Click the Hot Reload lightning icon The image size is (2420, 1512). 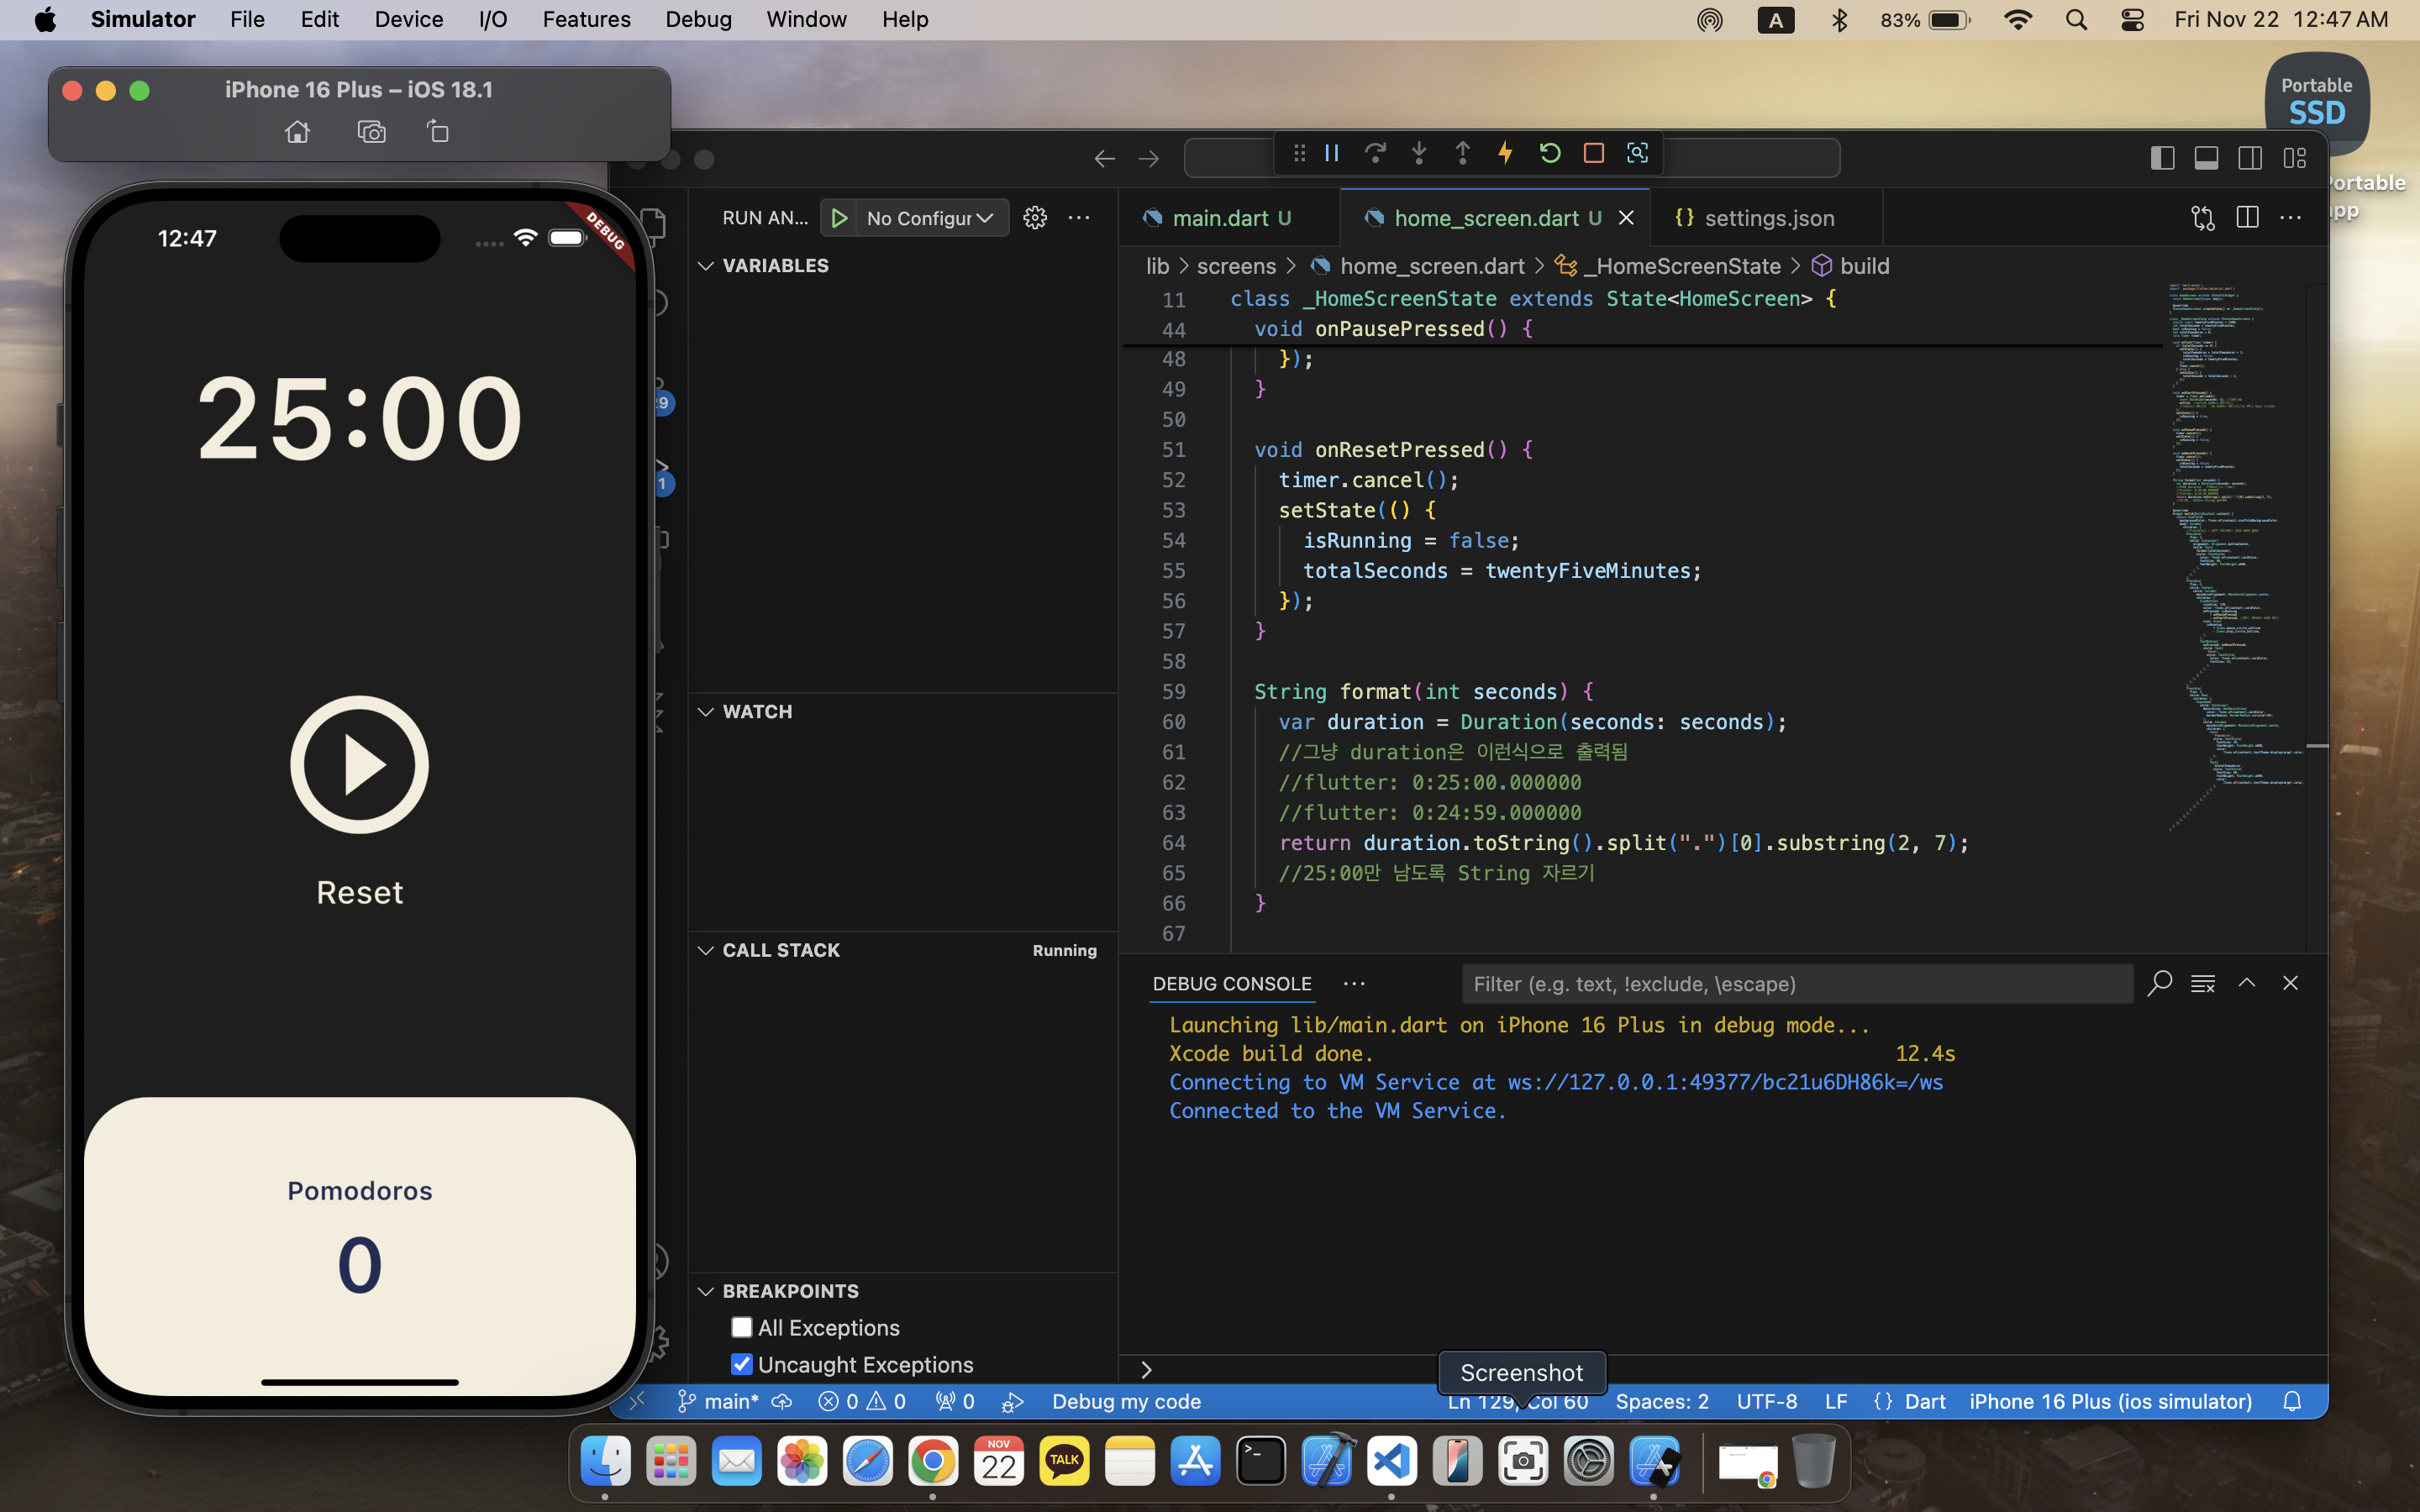coord(1505,153)
